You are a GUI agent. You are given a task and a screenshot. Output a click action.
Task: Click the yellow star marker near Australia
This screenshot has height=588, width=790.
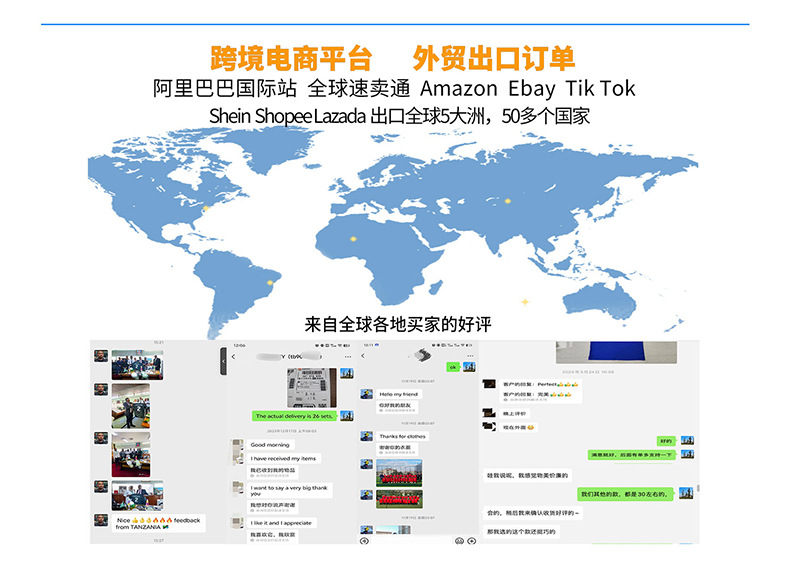point(525,302)
